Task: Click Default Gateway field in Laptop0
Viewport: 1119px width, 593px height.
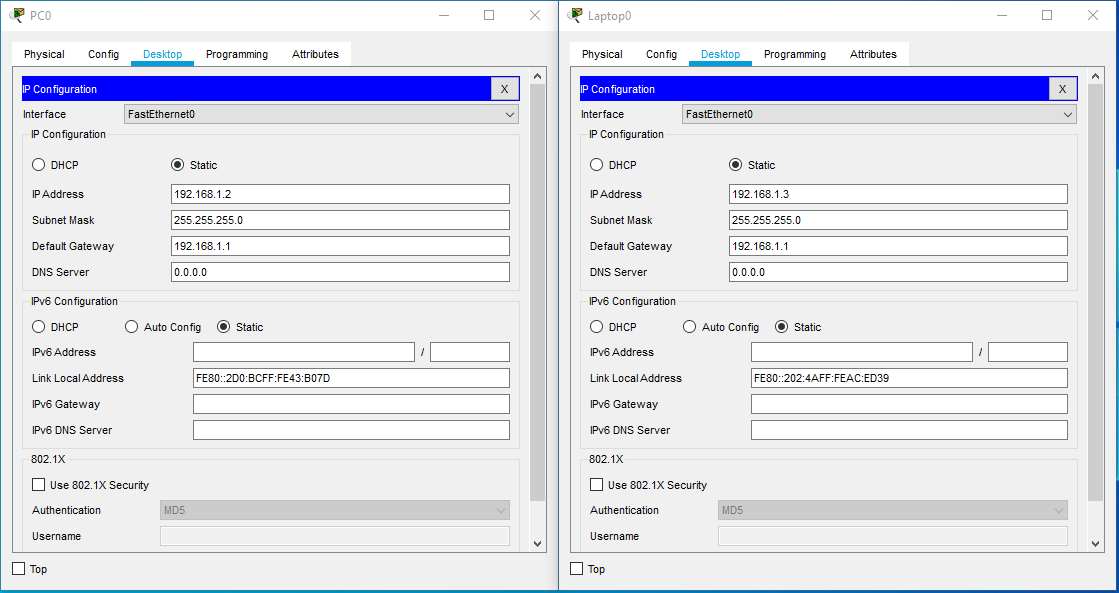Action: point(898,246)
